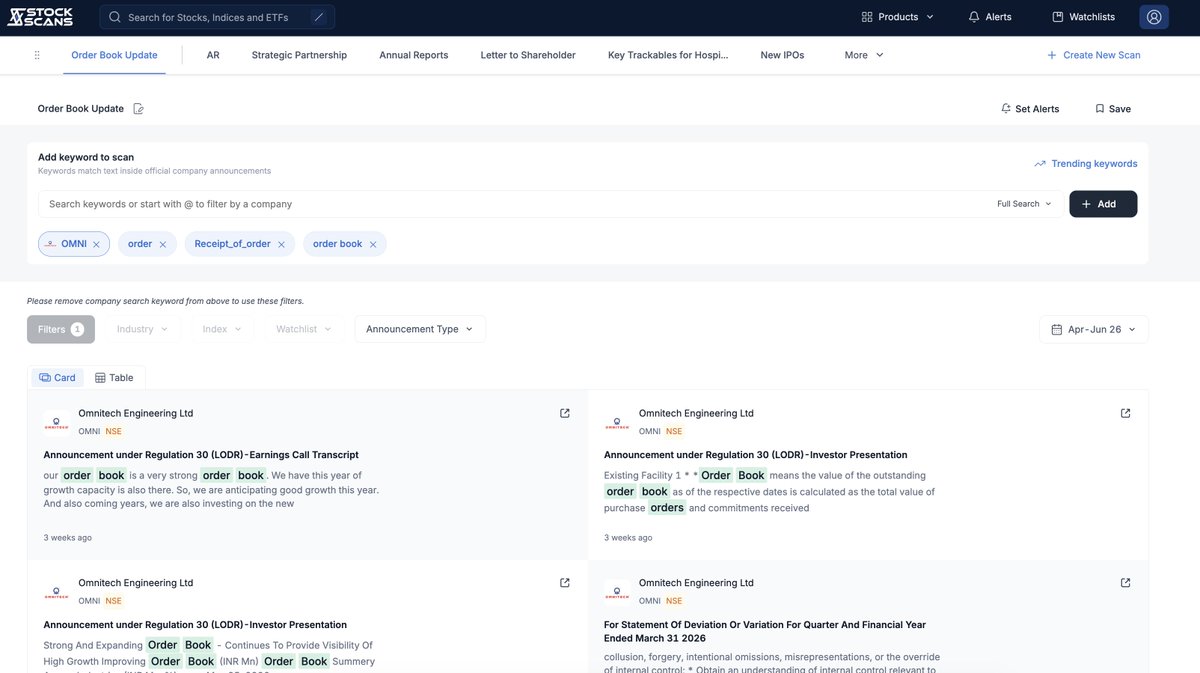
Task: Open the Strategic Partnership tab
Action: 299,55
